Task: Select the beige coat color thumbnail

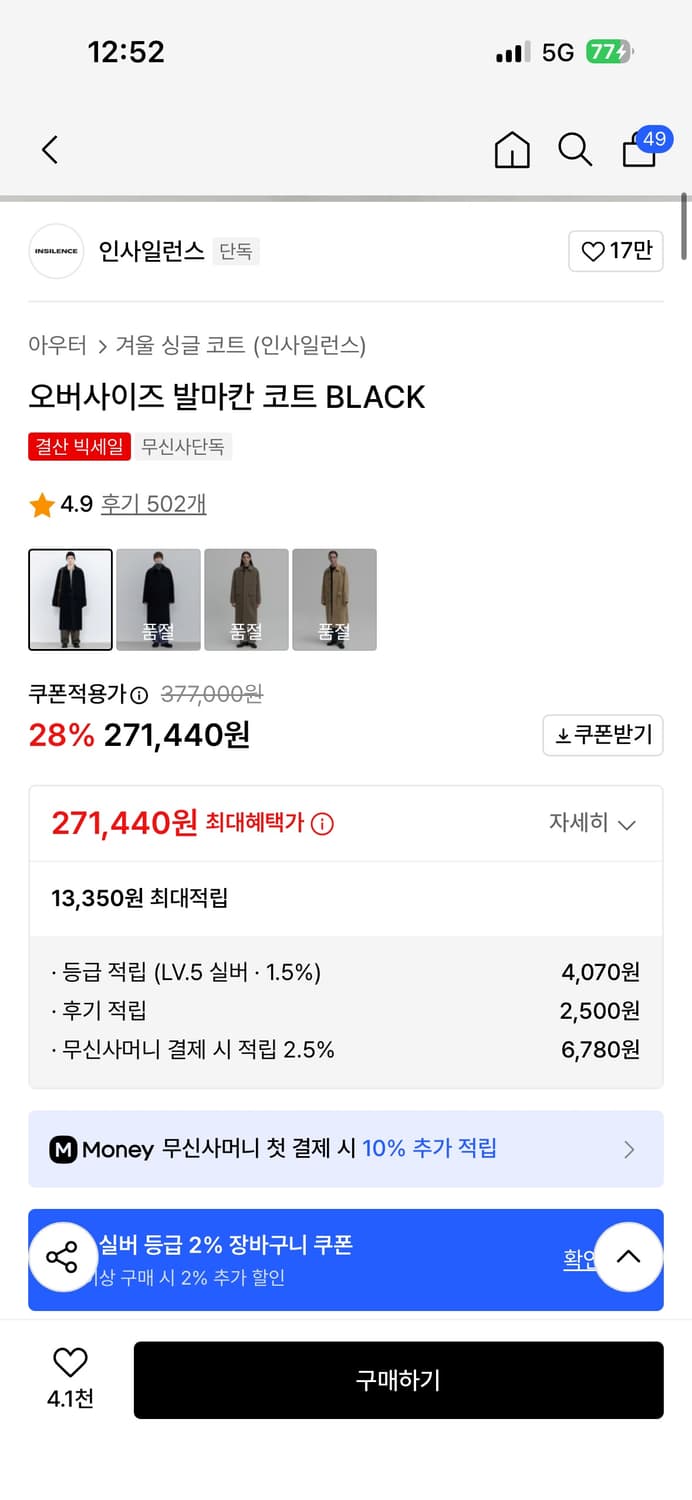Action: pos(334,599)
